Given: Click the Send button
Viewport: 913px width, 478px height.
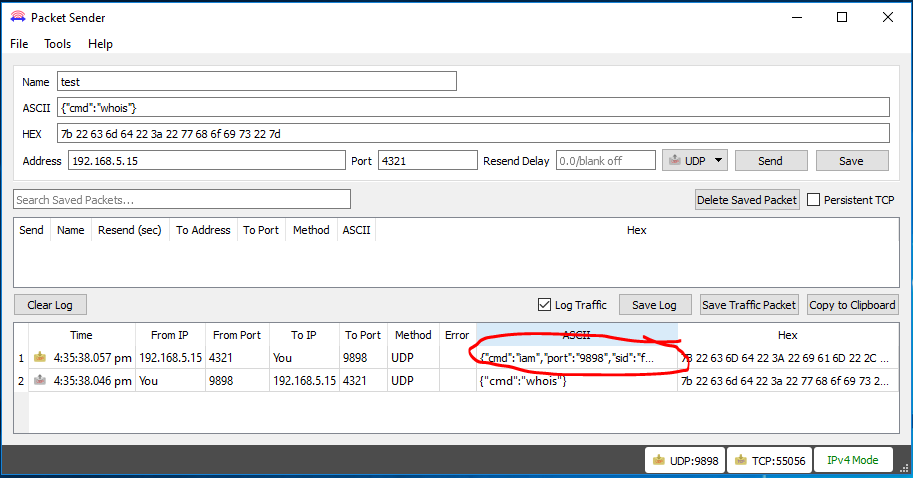Looking at the screenshot, I should (770, 161).
